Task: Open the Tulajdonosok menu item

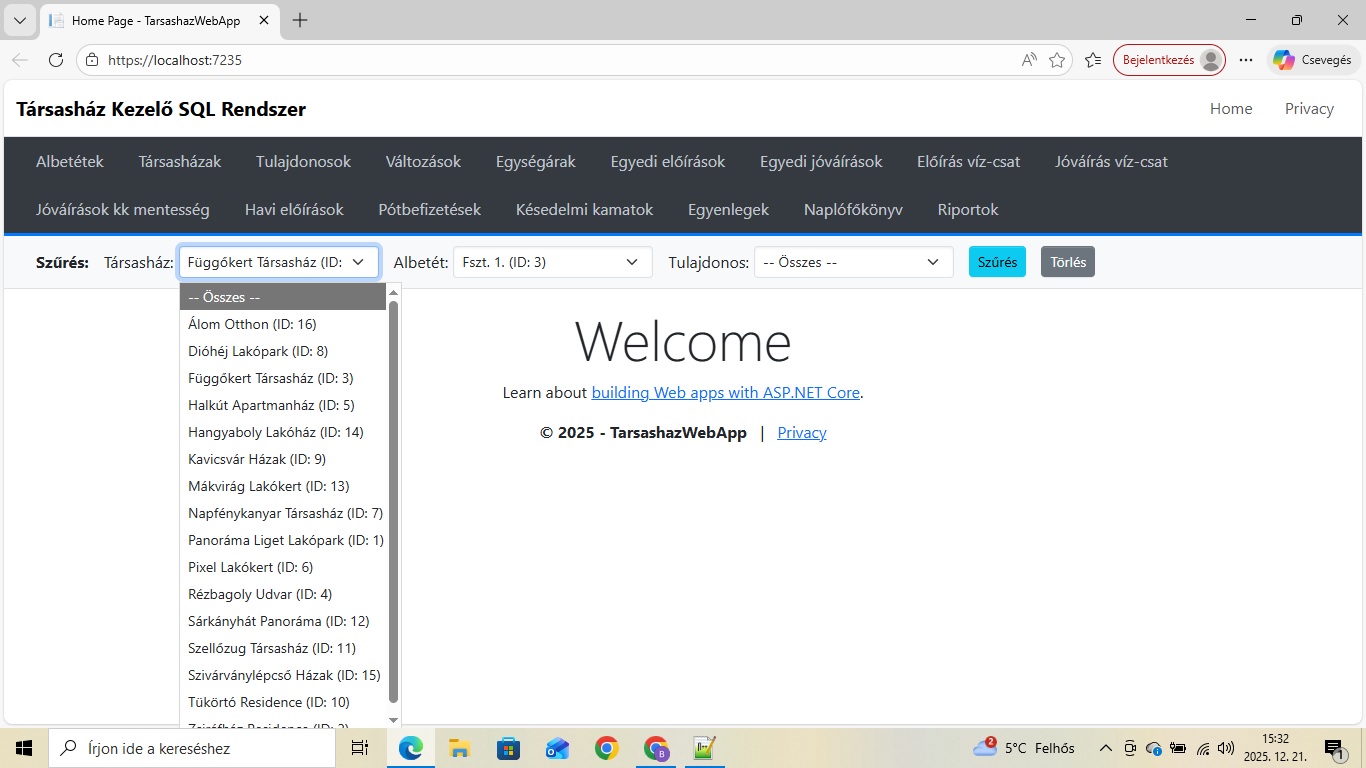Action: click(x=303, y=161)
